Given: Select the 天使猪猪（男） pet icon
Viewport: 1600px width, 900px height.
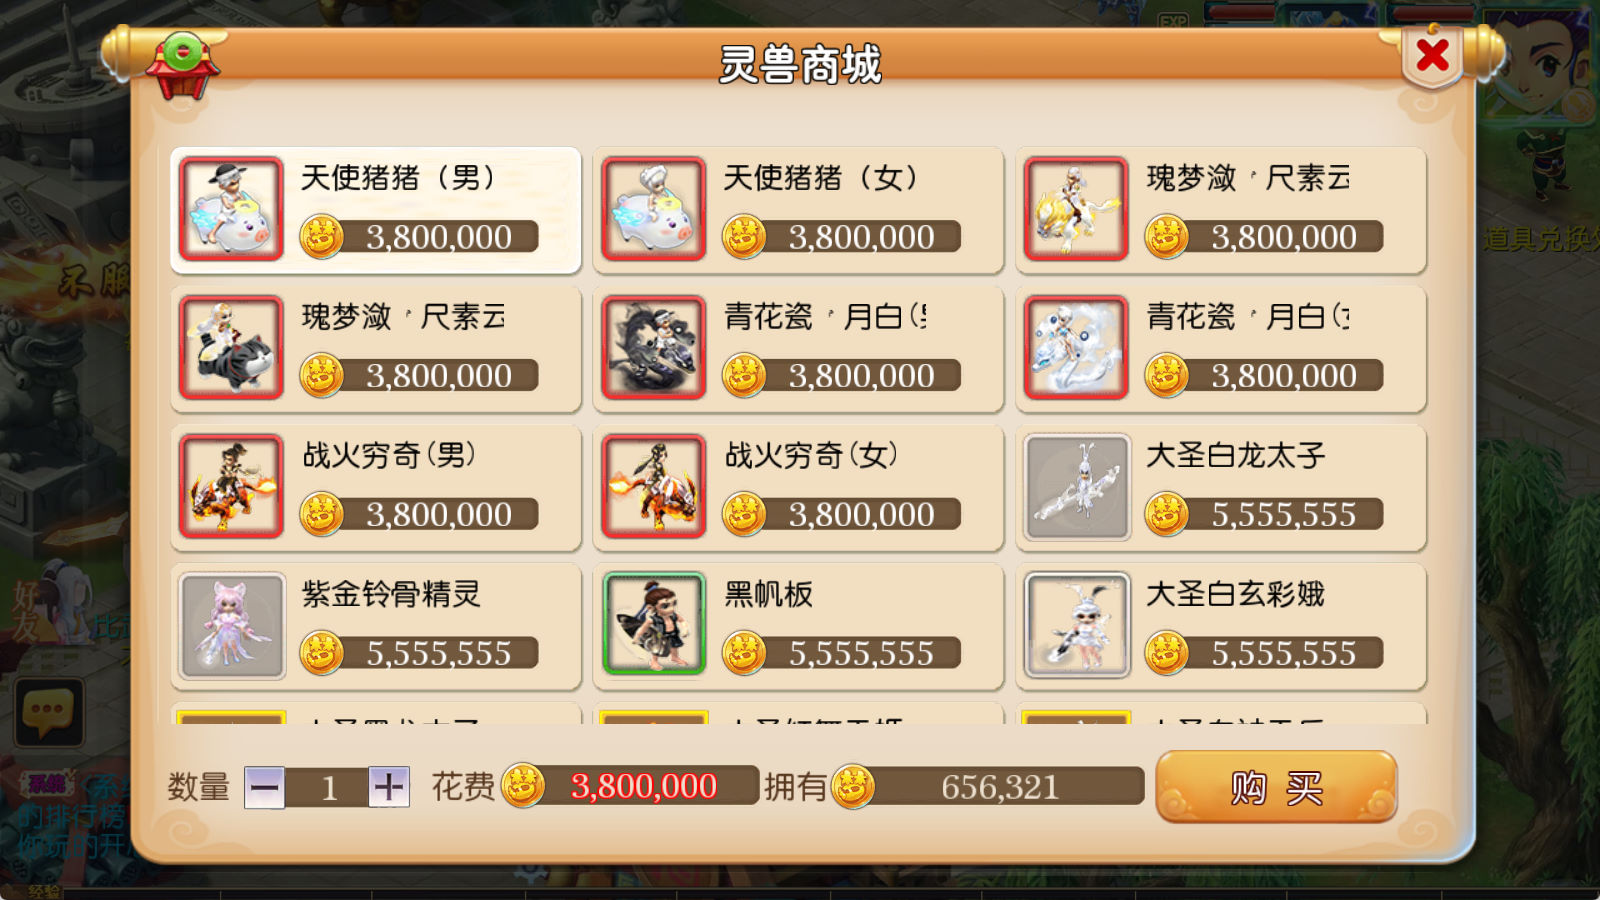Looking at the screenshot, I should click(231, 209).
